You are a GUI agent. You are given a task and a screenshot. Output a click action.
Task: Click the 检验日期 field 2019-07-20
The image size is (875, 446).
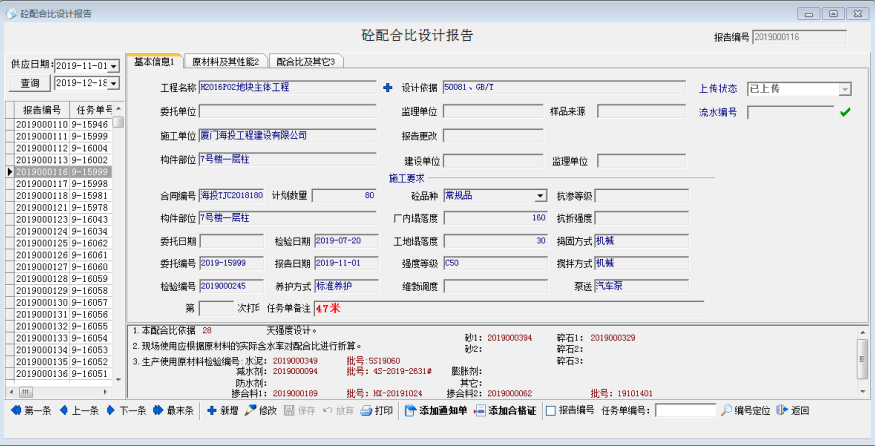347,241
